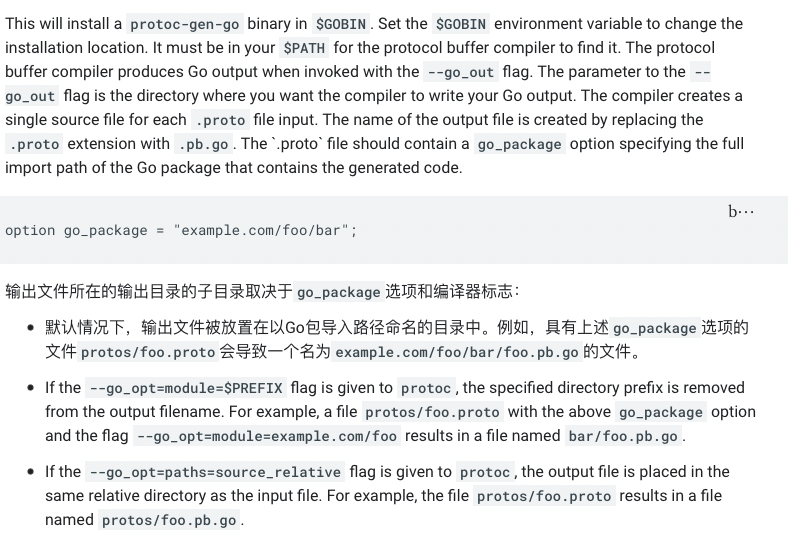Click go_package code before 'option specifying the full'
Screen dimensions: 788x534
520,145
